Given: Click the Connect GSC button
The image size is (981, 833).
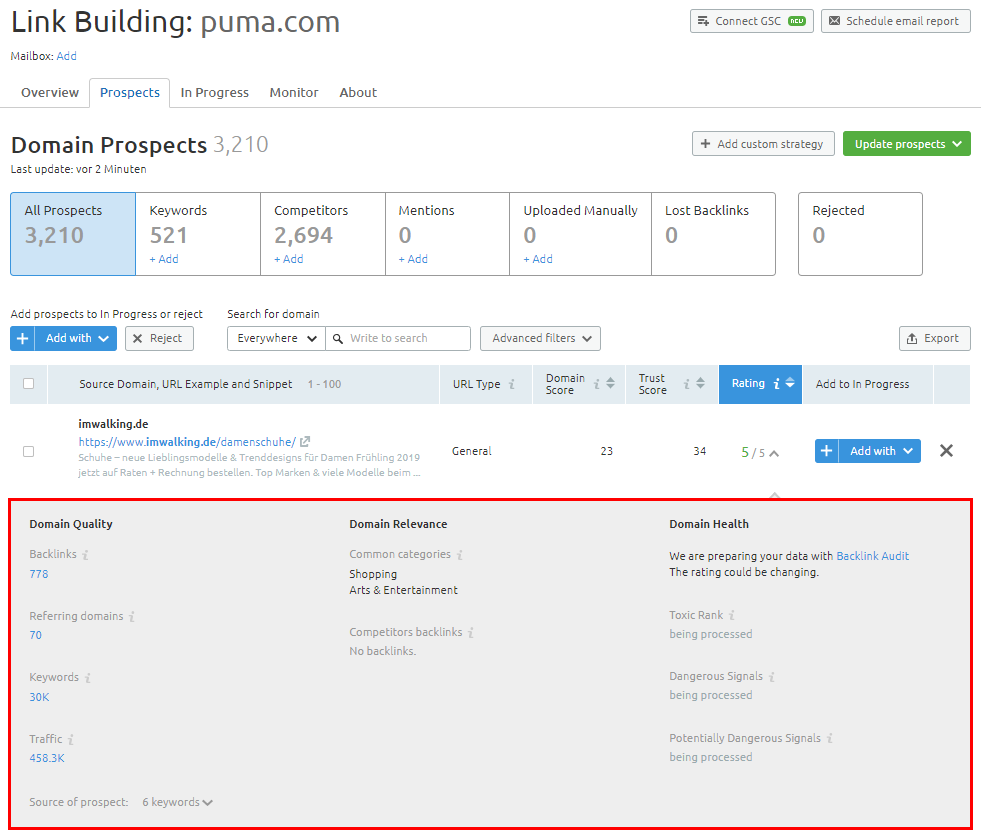Looking at the screenshot, I should pyautogui.click(x=751, y=21).
